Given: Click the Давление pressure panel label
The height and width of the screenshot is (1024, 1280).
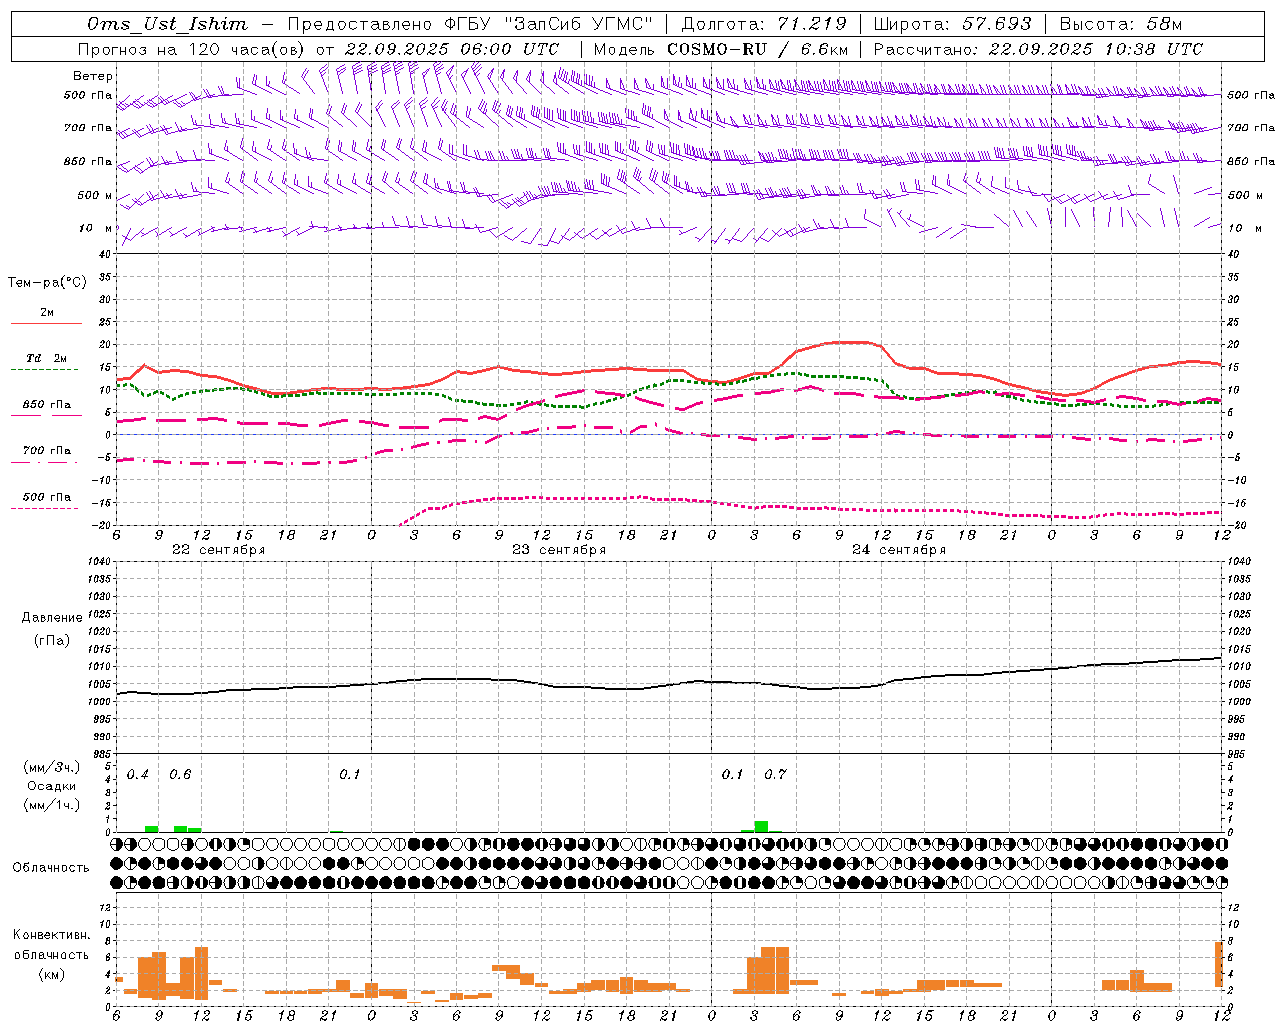Looking at the screenshot, I should coord(52,618).
